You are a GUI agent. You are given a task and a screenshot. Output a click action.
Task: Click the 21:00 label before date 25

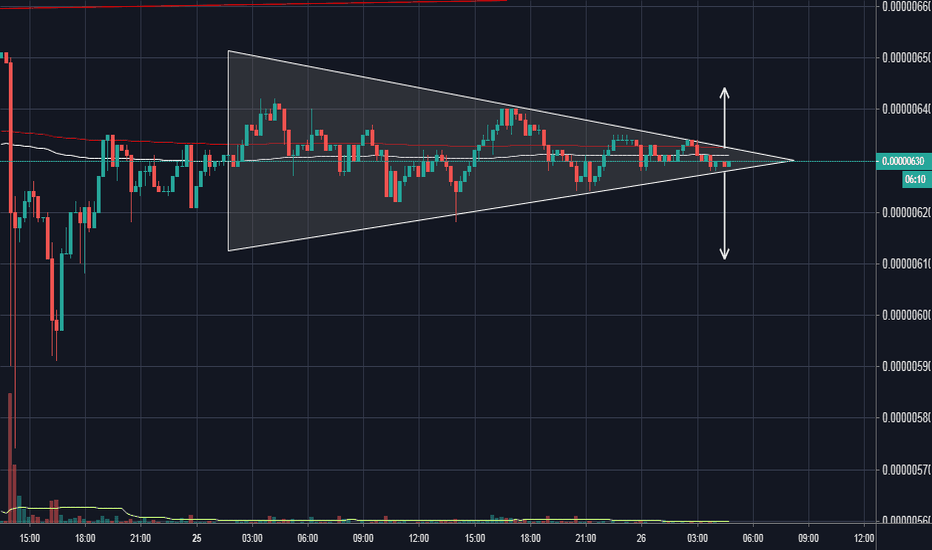click(x=141, y=538)
